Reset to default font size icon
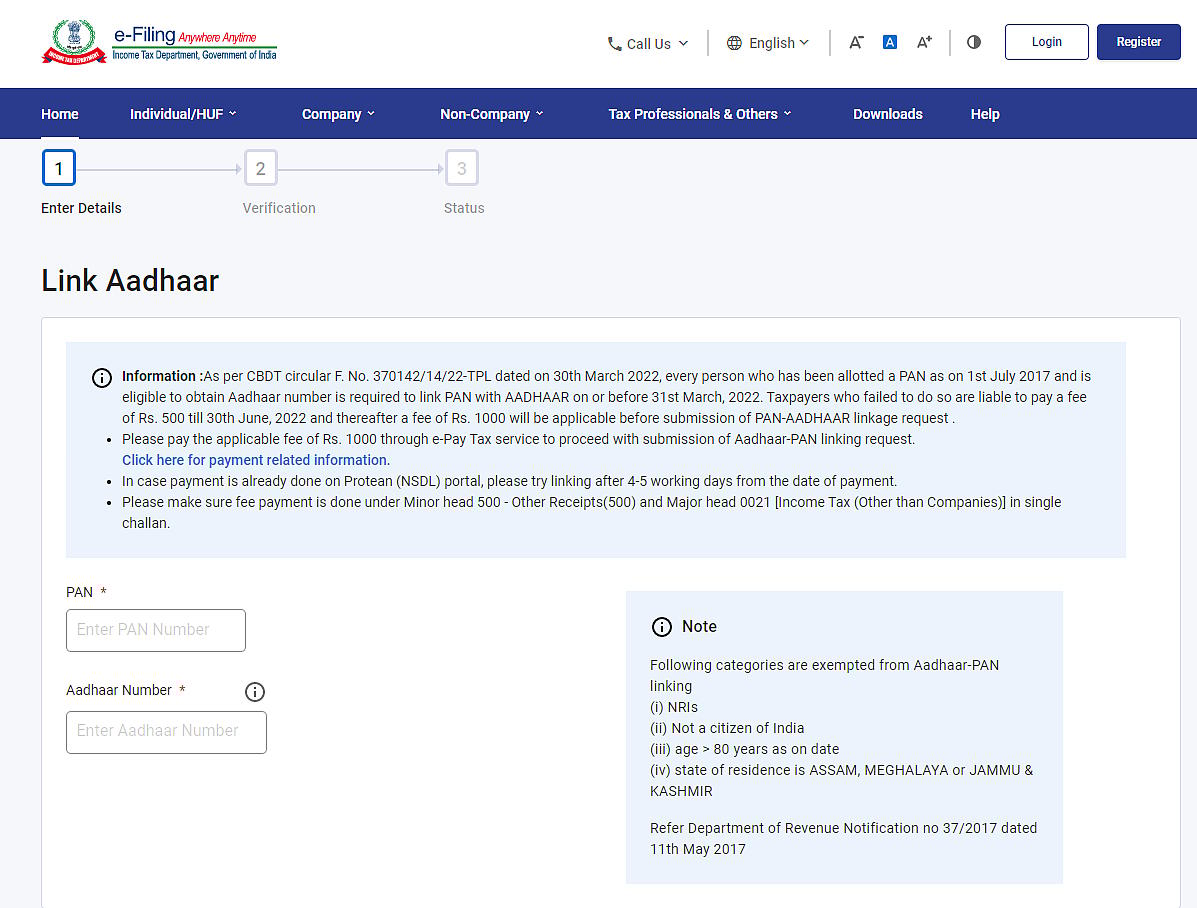The width and height of the screenshot is (1197, 908). pos(890,42)
